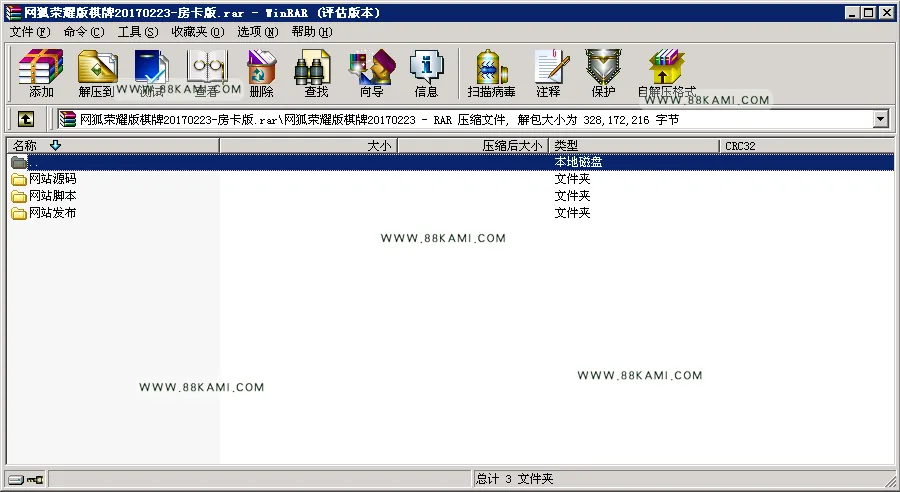This screenshot has height=492, width=900.
Task: Go up one folder level button
Action: click(x=25, y=119)
